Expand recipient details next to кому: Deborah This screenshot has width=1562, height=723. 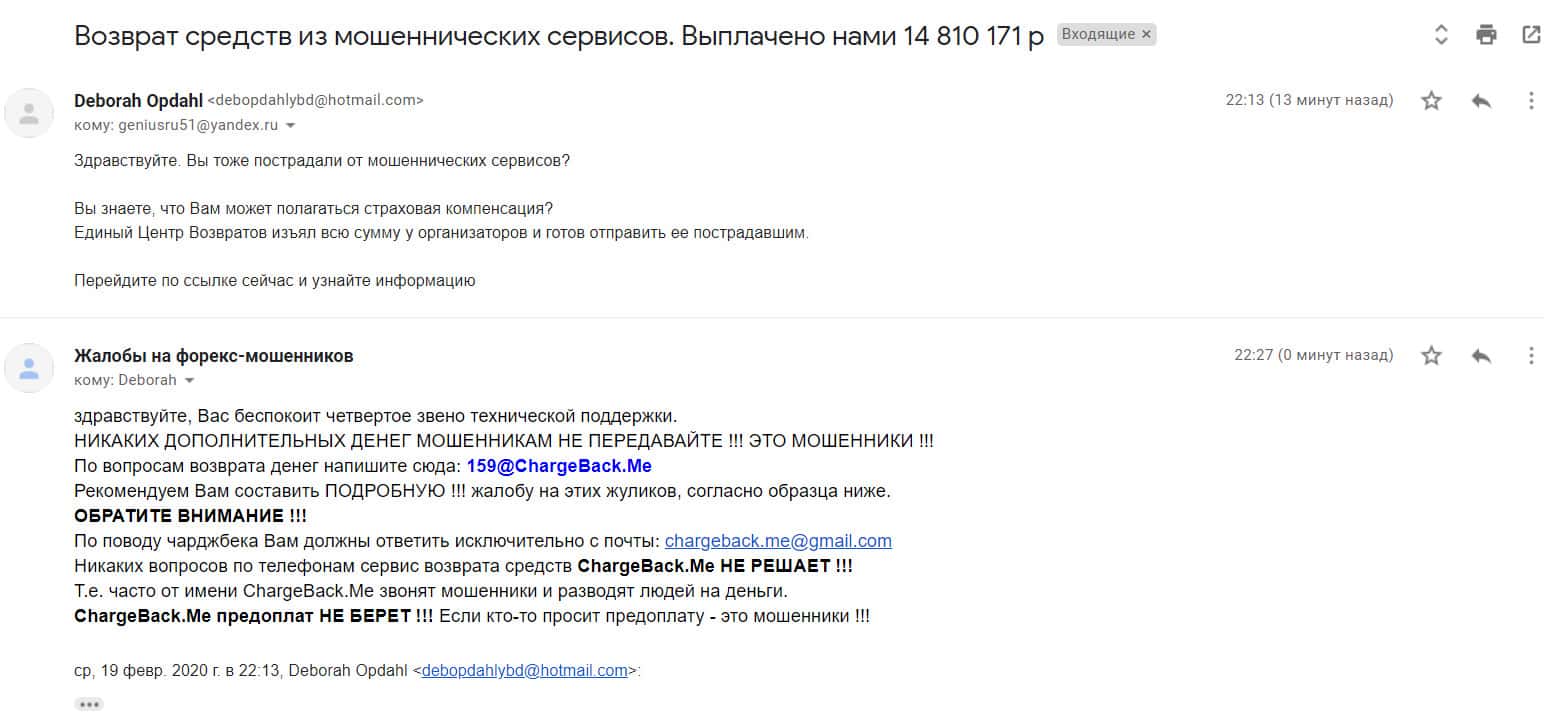pyautogui.click(x=190, y=381)
